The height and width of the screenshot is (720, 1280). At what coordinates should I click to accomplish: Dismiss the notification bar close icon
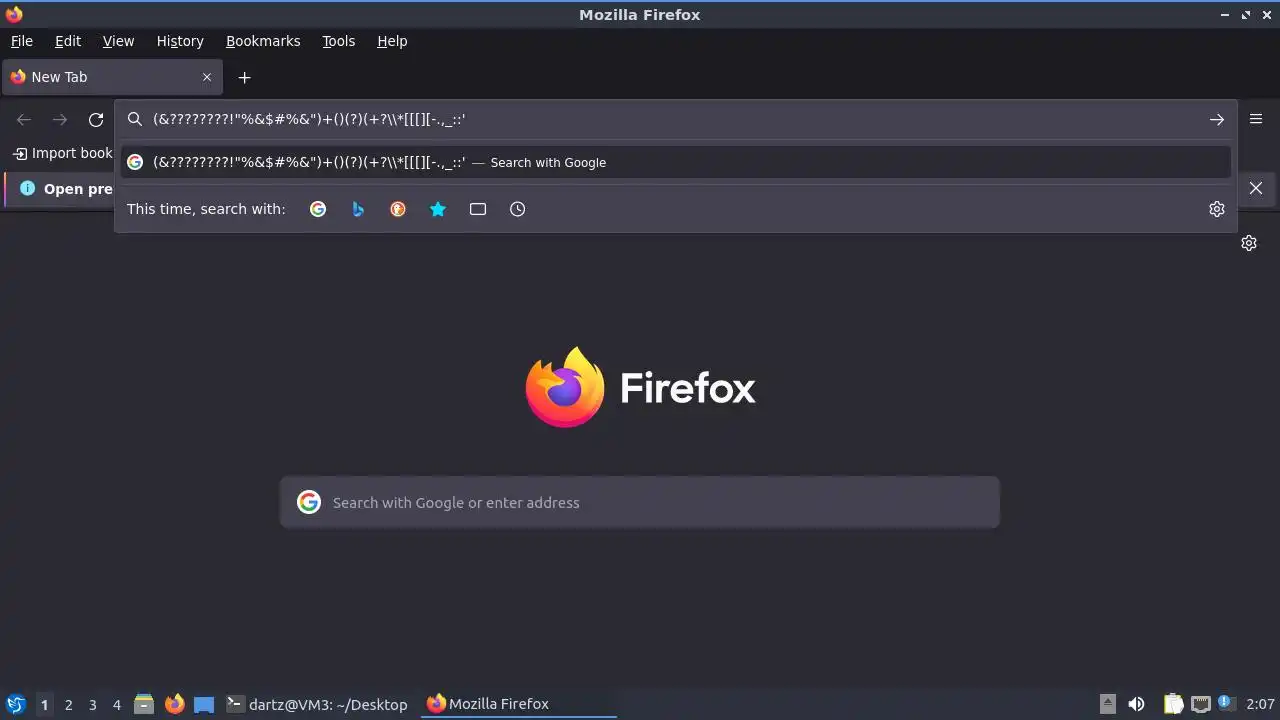click(x=1256, y=188)
